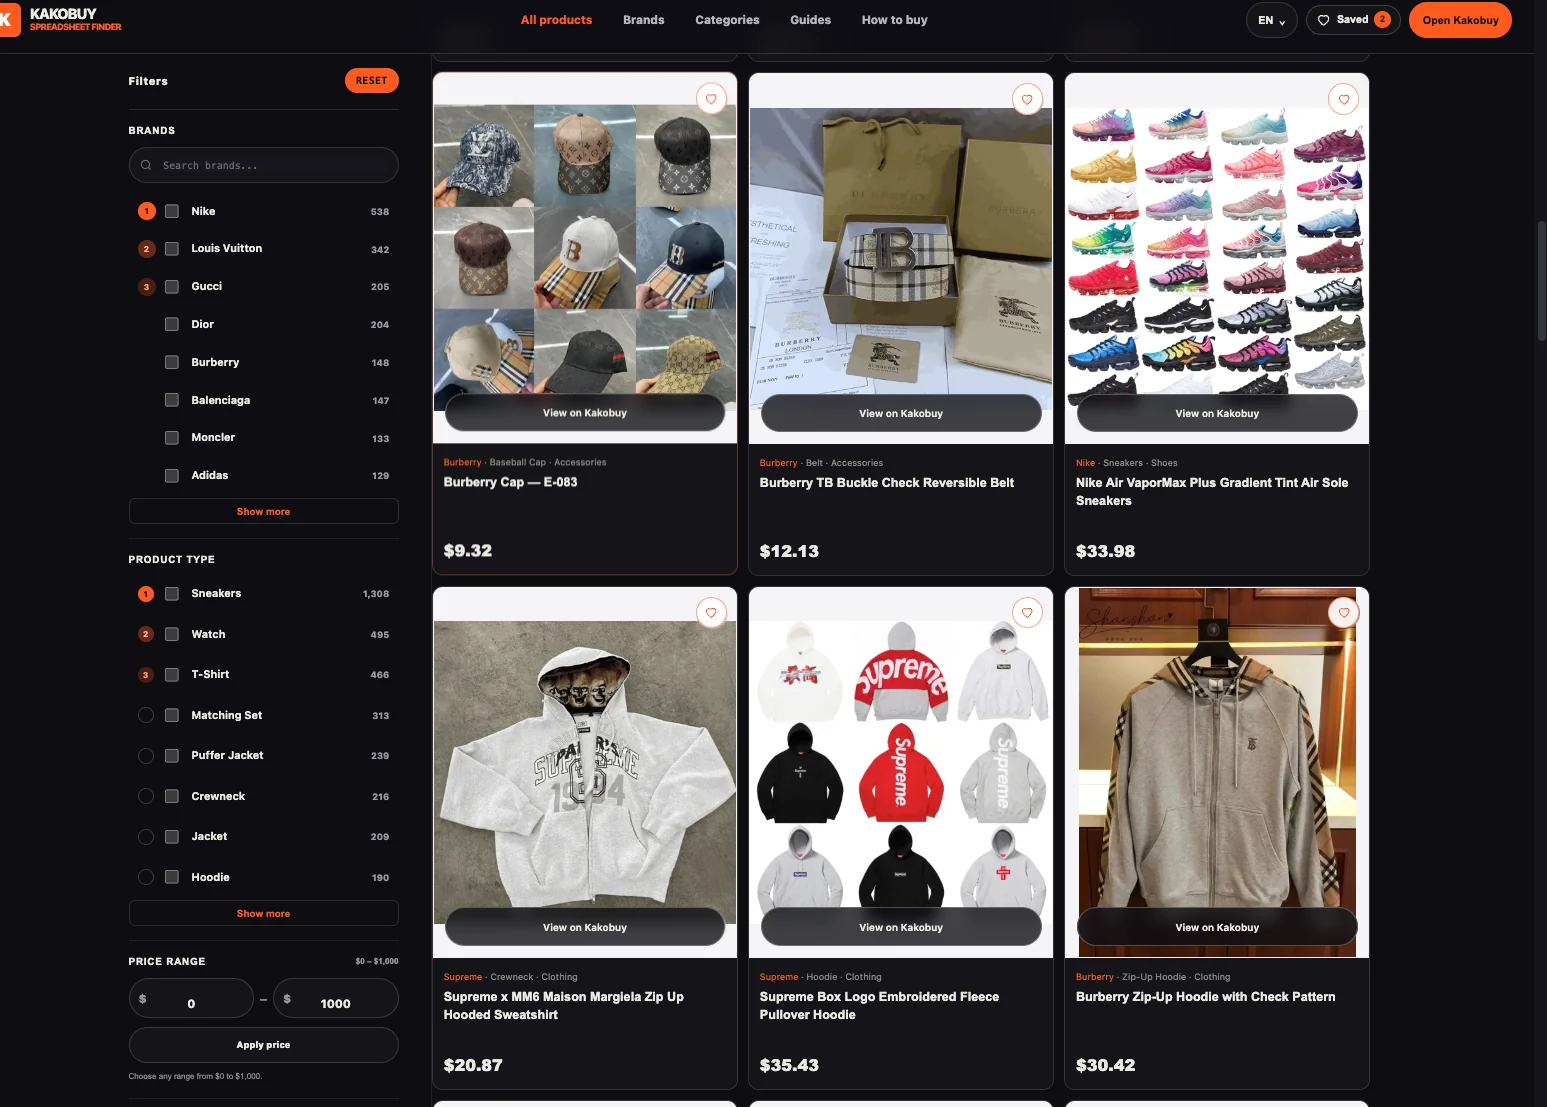Heart the Nike Air VaporMax Plus sneakers
Image resolution: width=1547 pixels, height=1107 pixels.
click(x=1344, y=99)
